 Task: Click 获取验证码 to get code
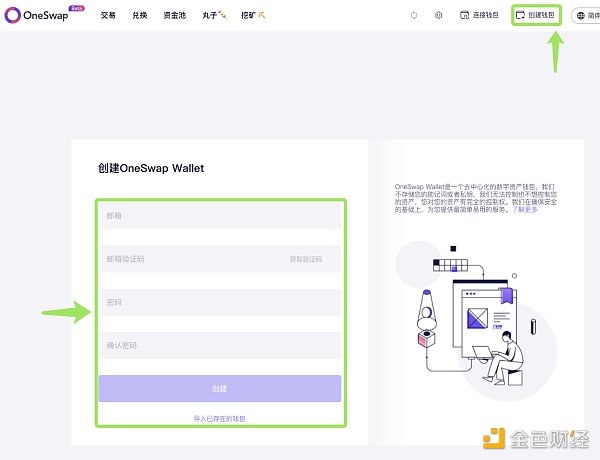(306, 259)
